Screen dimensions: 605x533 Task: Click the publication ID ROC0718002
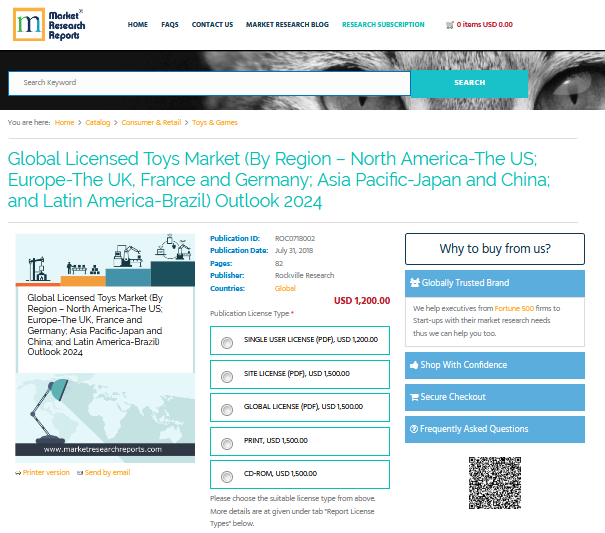295,239
